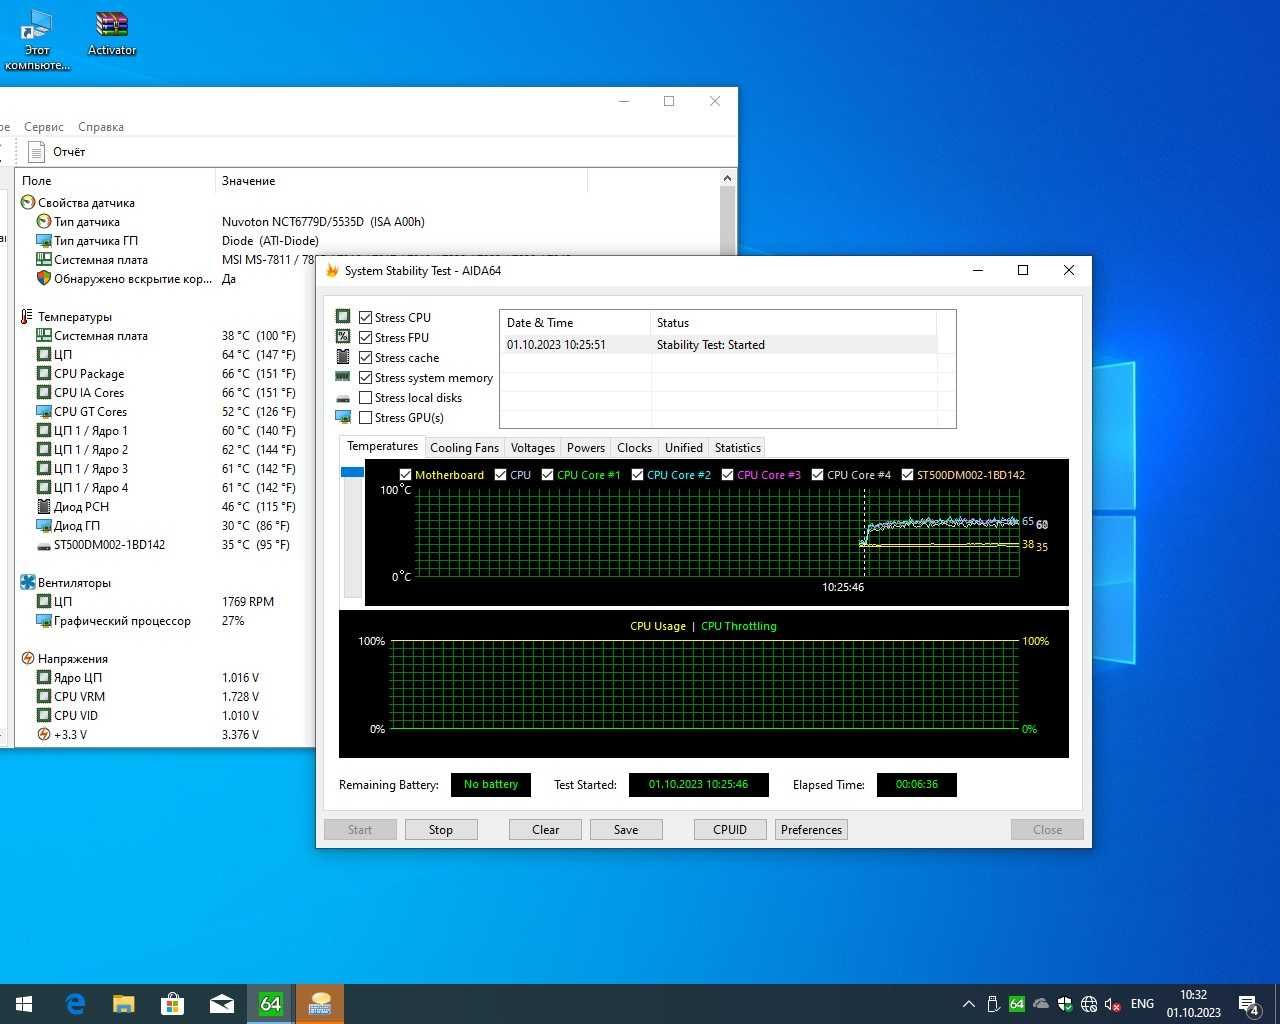Open the Activator desktop shortcut
The image size is (1280, 1024).
[x=111, y=33]
